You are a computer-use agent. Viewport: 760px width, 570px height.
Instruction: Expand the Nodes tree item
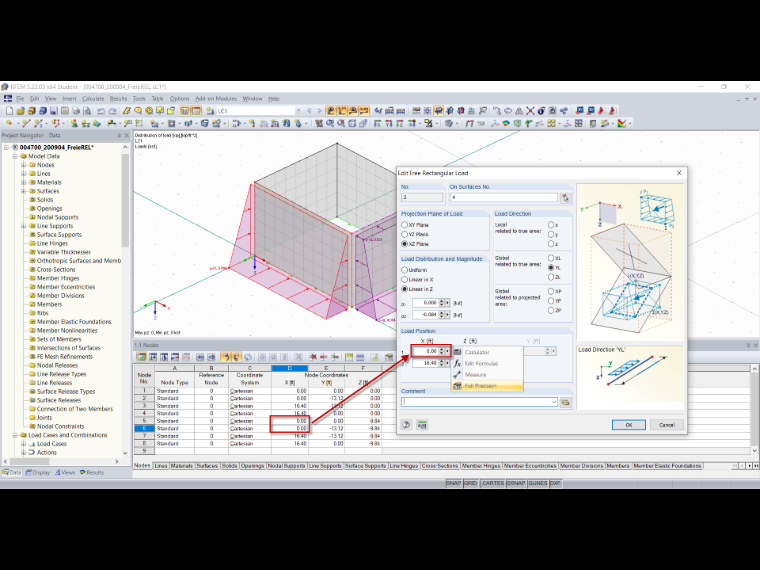(x=23, y=165)
